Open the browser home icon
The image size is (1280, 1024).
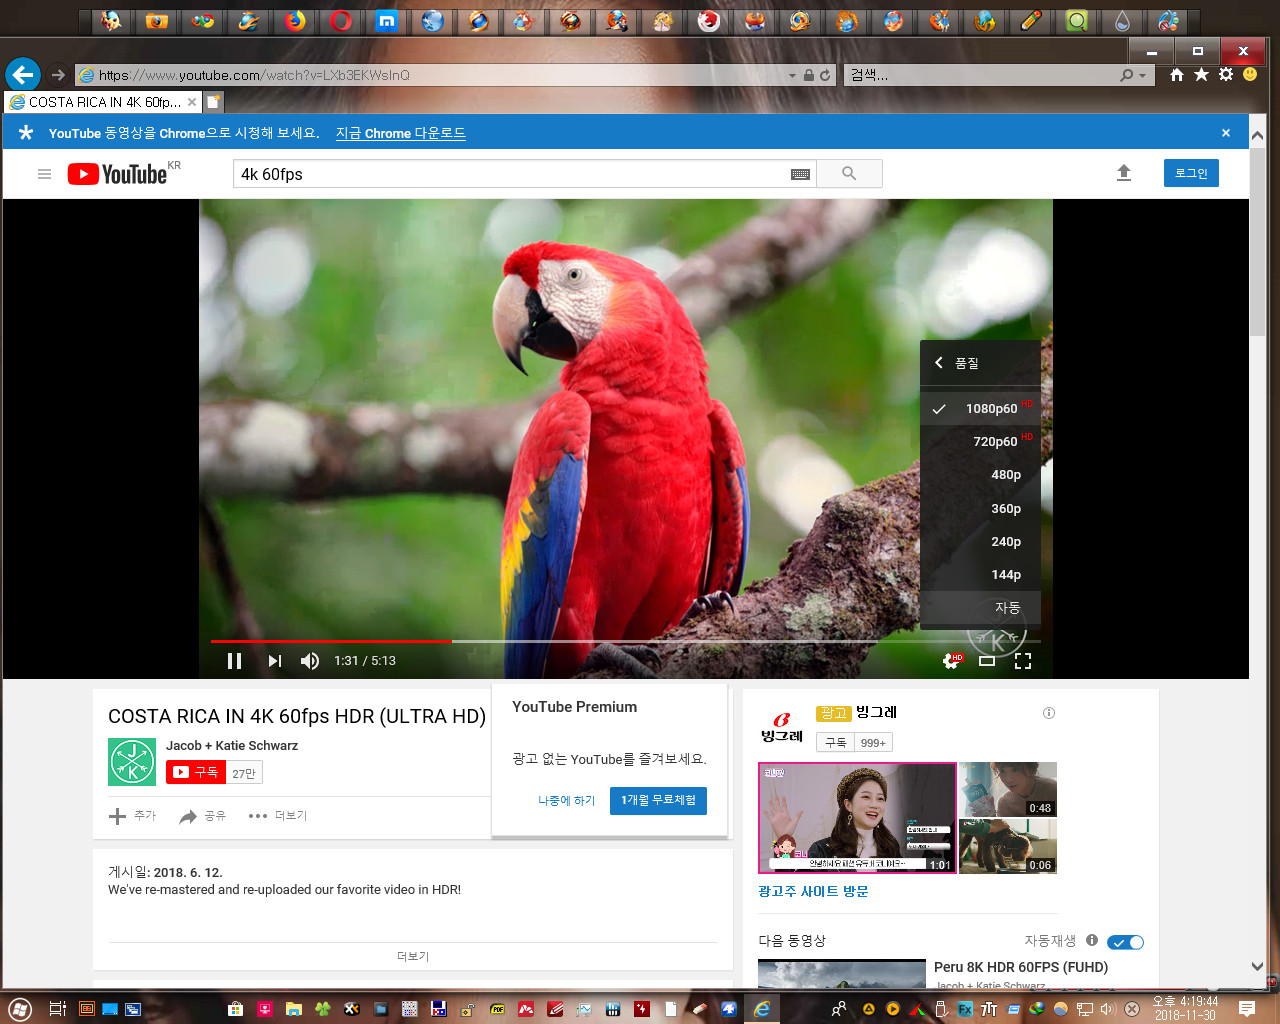[x=1177, y=75]
